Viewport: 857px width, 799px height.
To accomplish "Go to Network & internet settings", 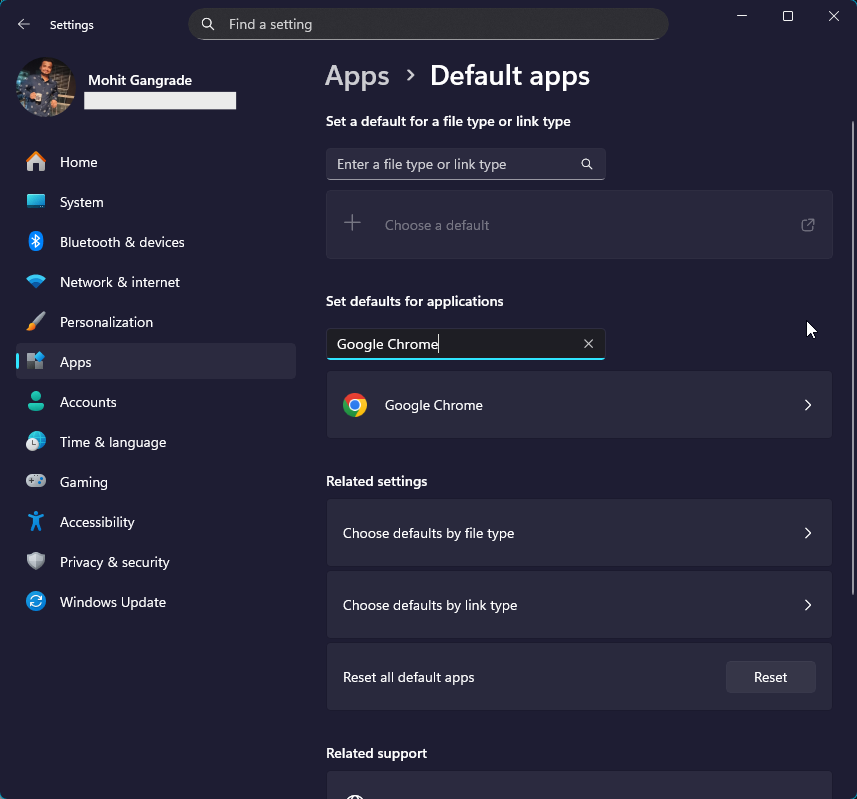I will pos(119,282).
